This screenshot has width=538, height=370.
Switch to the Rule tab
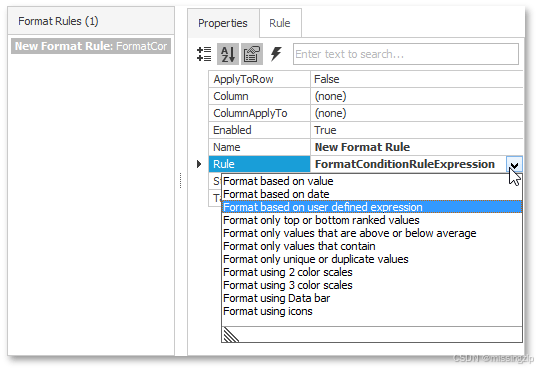pyautogui.click(x=280, y=23)
